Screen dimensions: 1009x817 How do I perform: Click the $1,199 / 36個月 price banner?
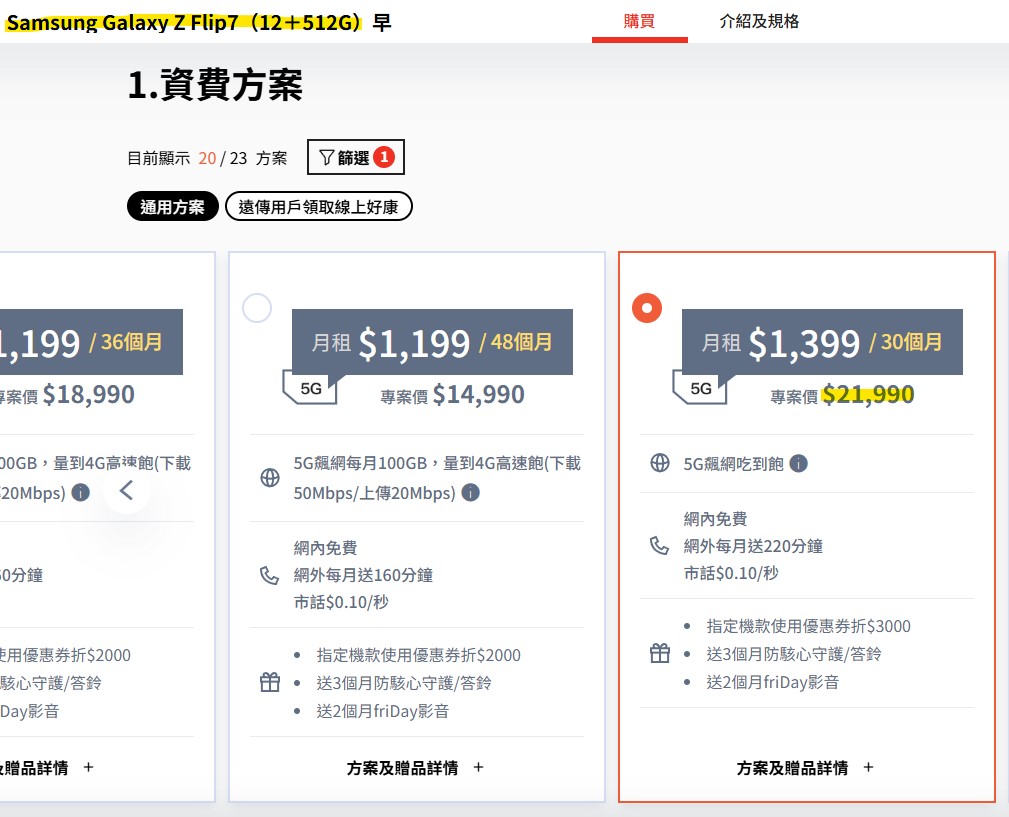pyautogui.click(x=91, y=342)
